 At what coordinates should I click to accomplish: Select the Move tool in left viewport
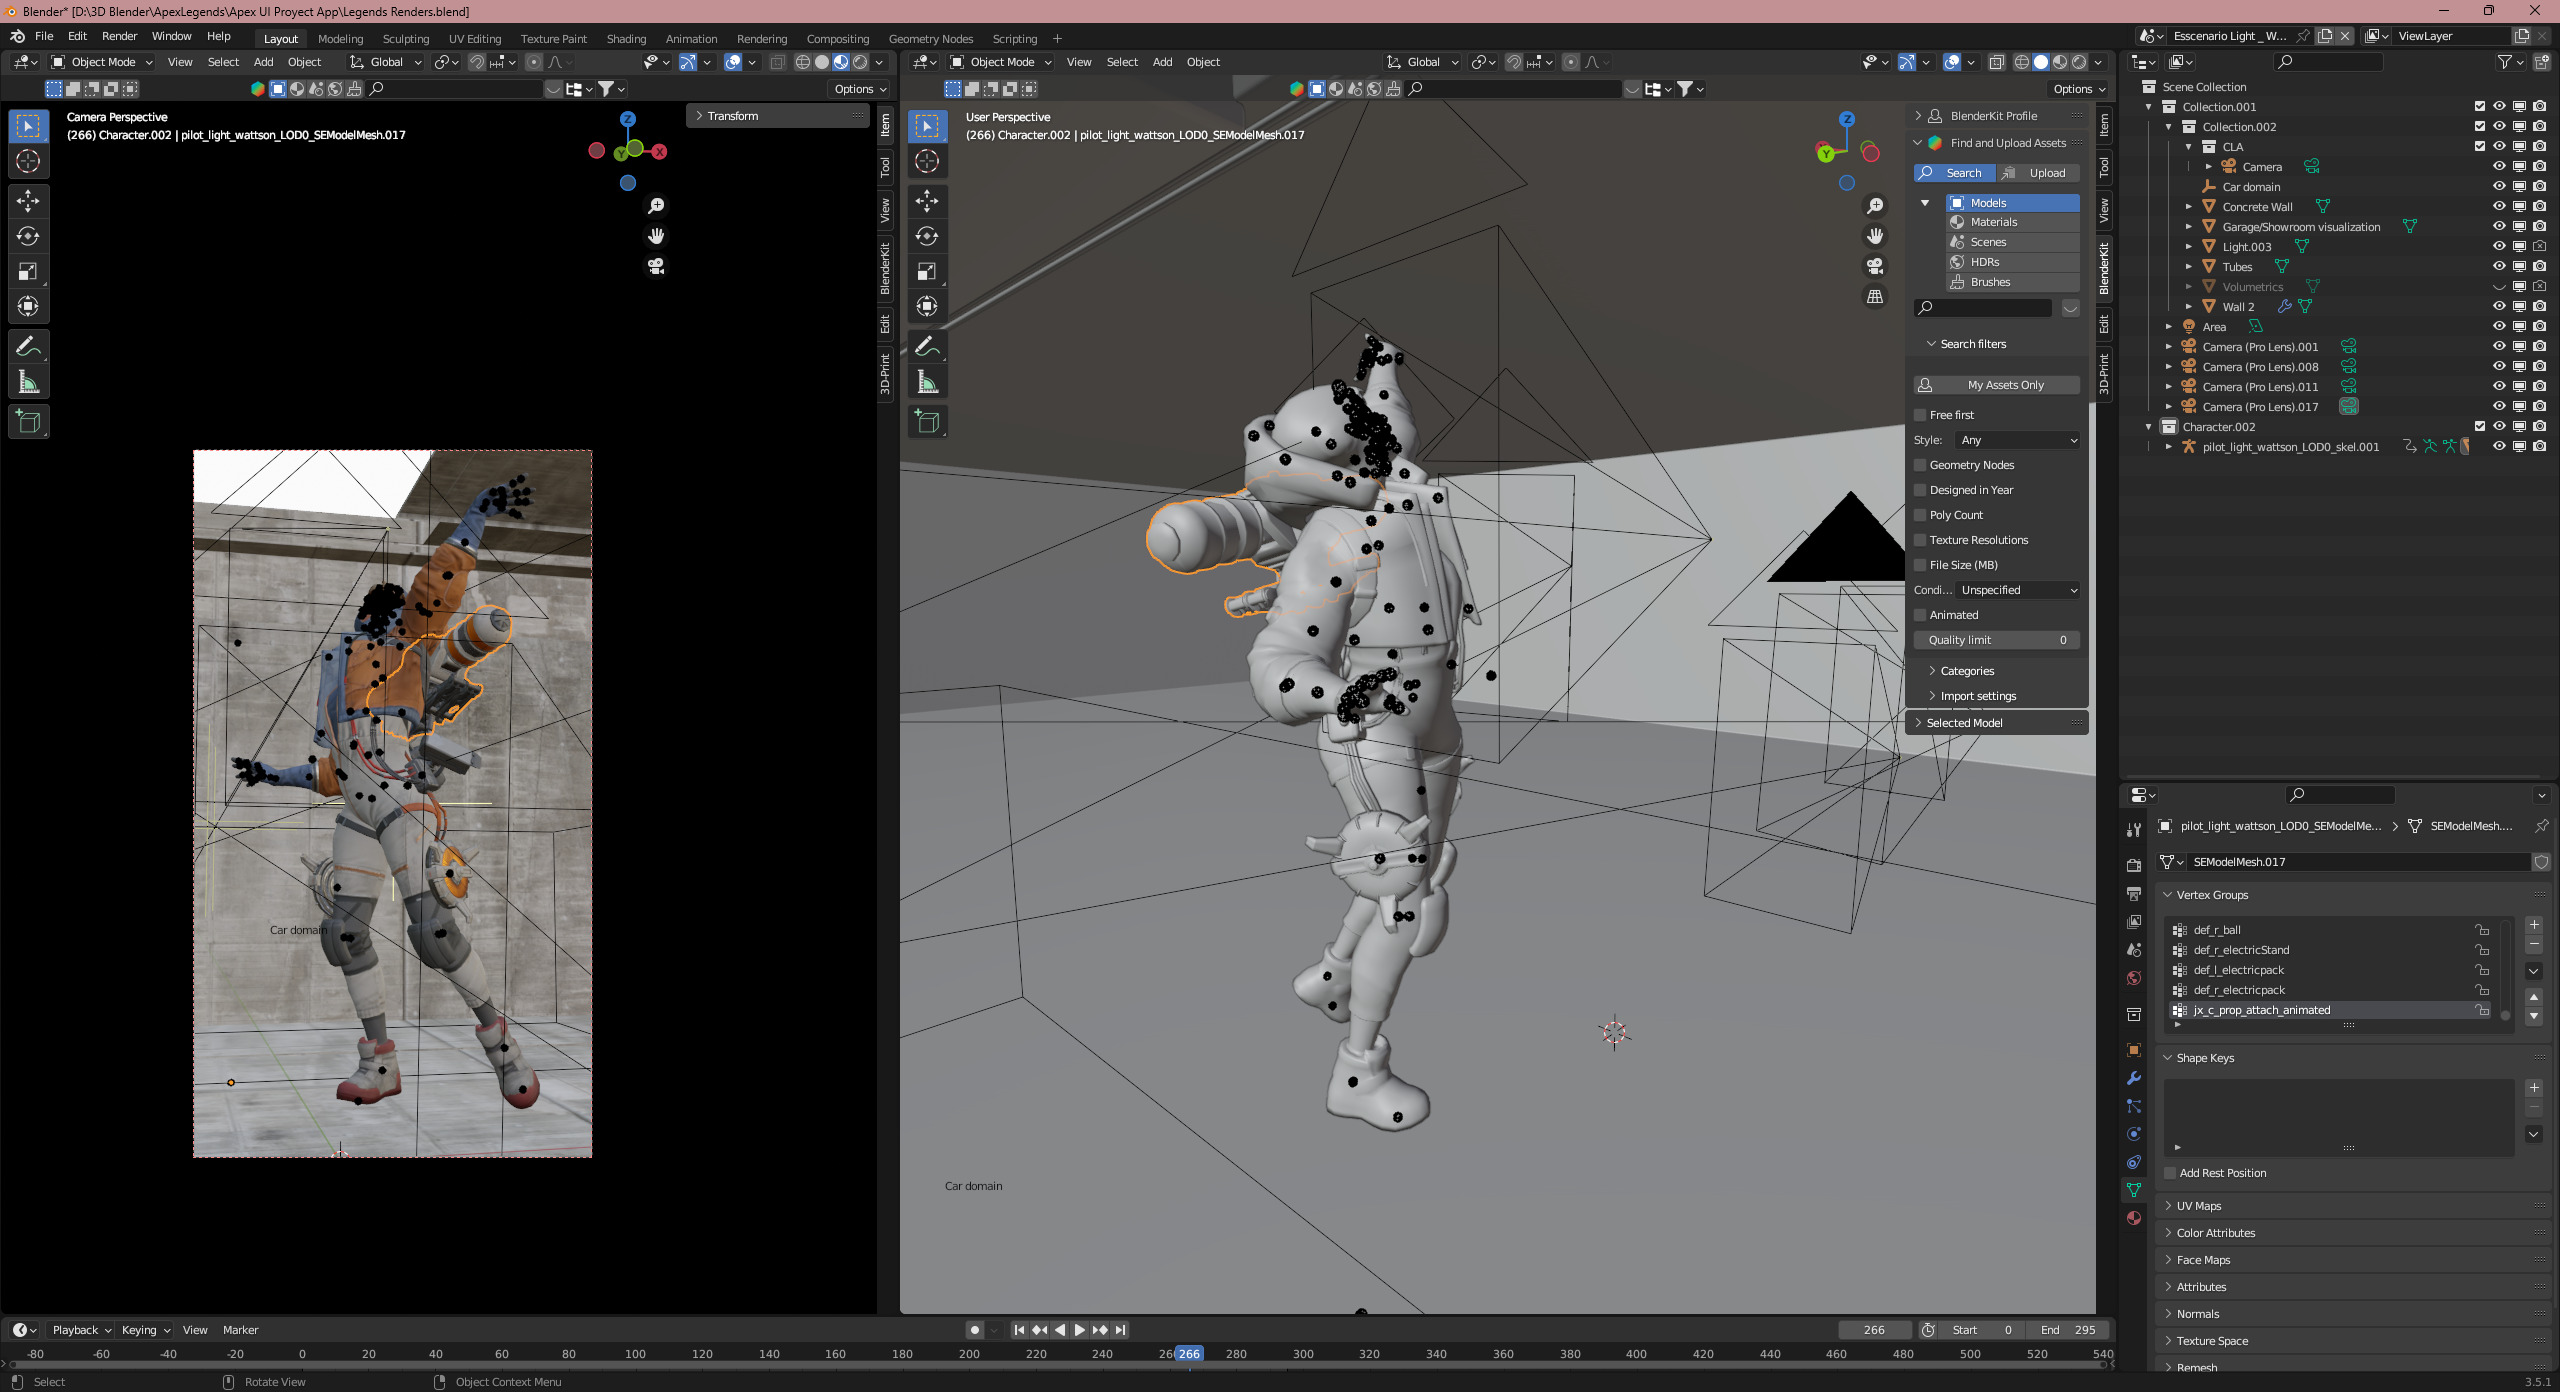tap(28, 201)
